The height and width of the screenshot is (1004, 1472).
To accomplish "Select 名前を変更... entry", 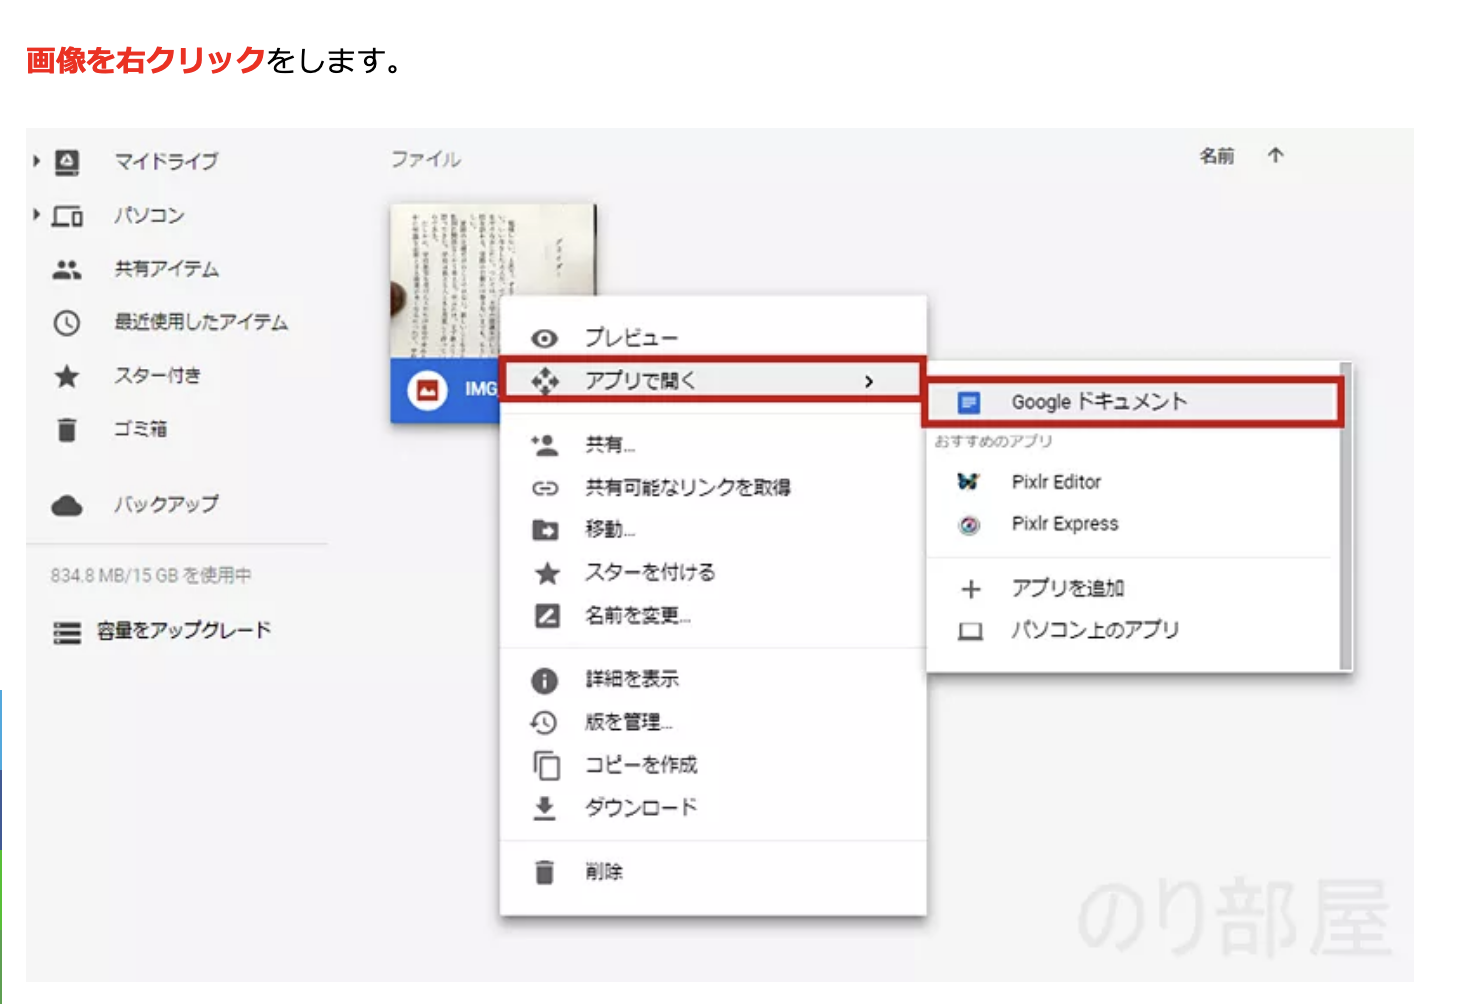I will (712, 616).
